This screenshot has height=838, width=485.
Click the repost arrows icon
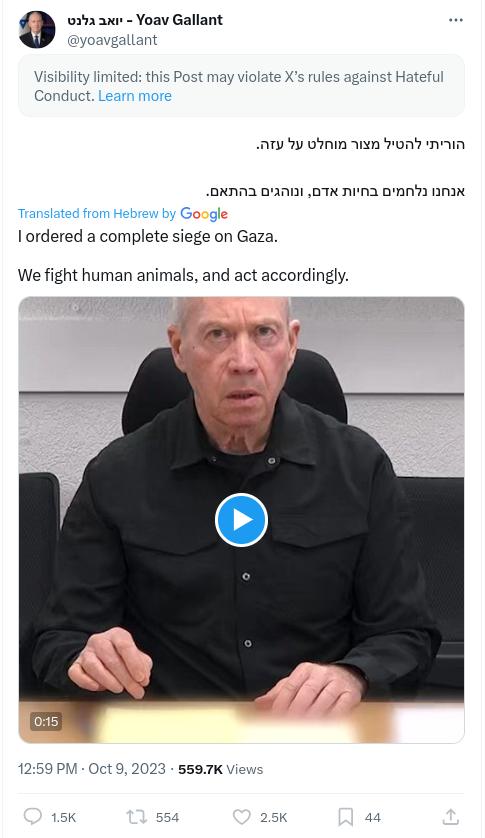[136, 817]
